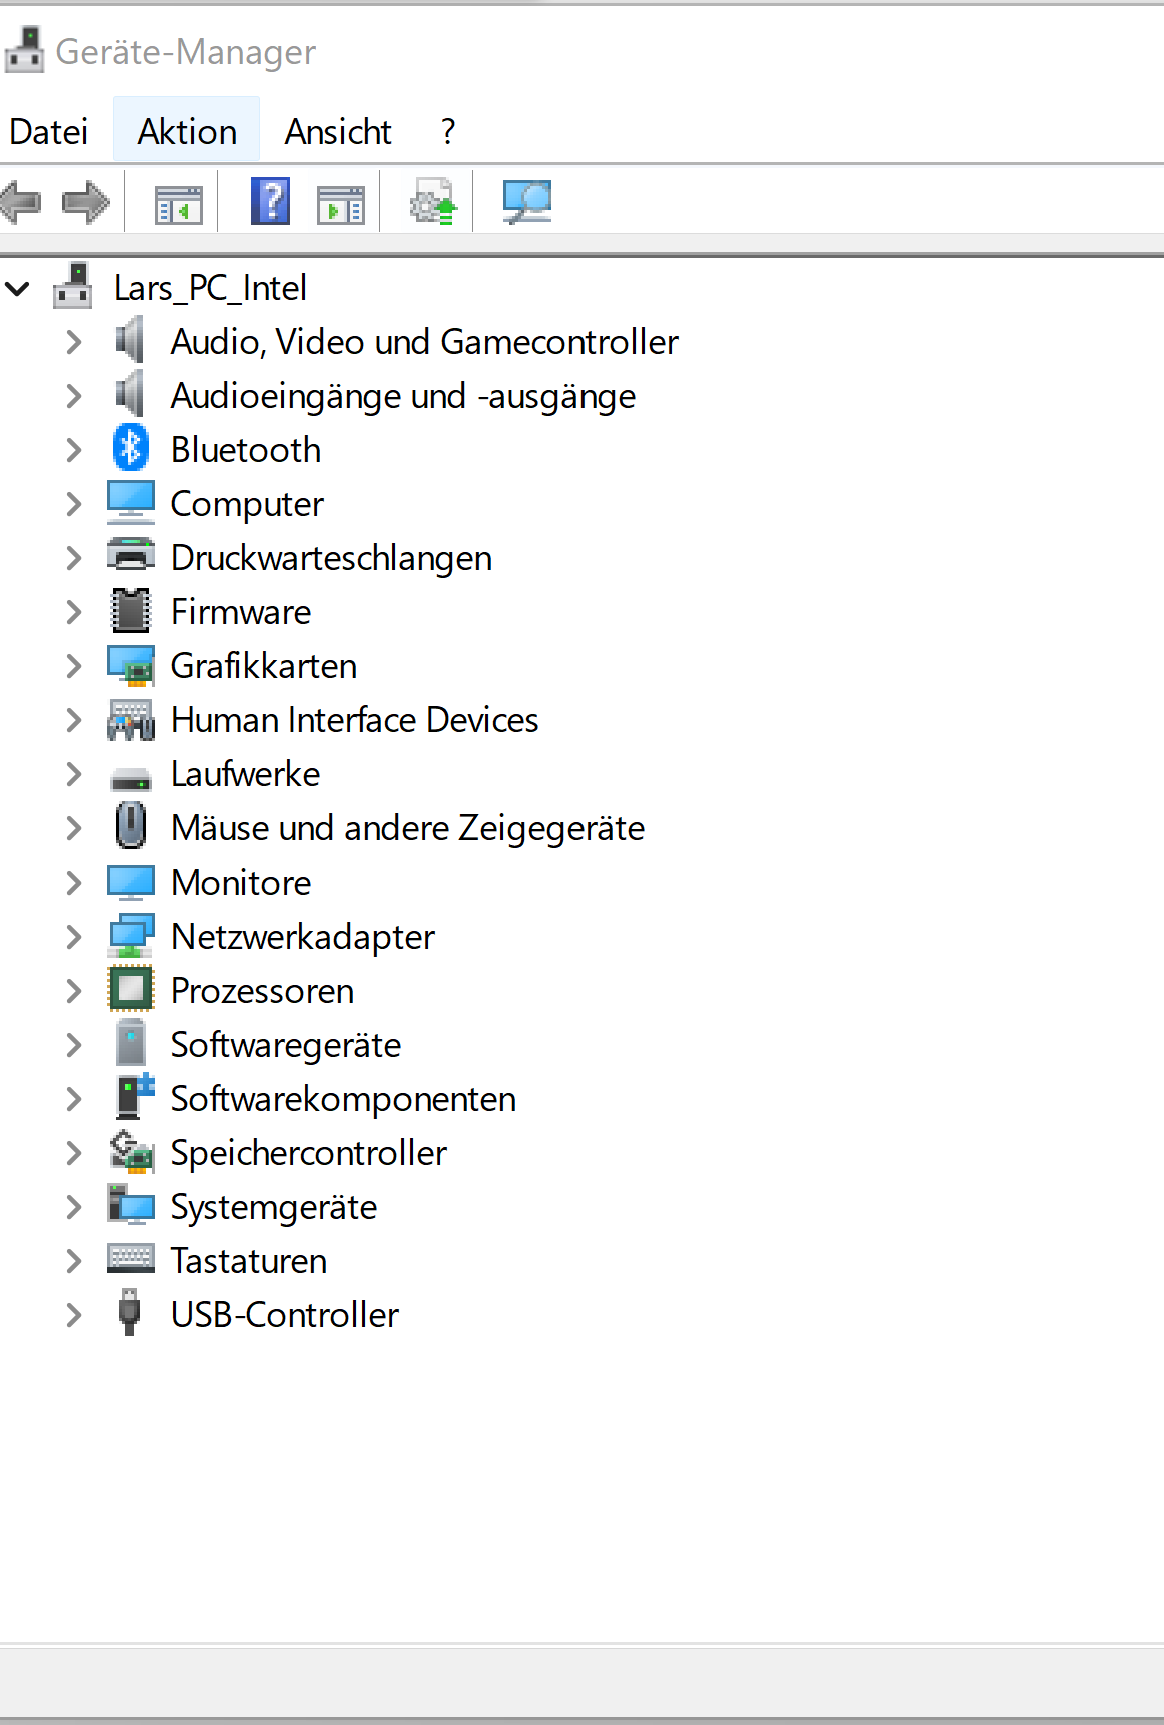Click scan for hardware changes icon
The height and width of the screenshot is (1725, 1164).
click(x=527, y=202)
